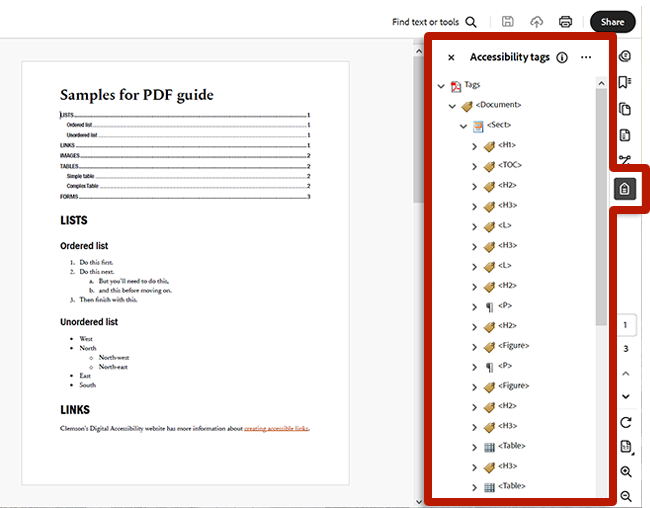
Task: Print the document
Action: click(565, 22)
